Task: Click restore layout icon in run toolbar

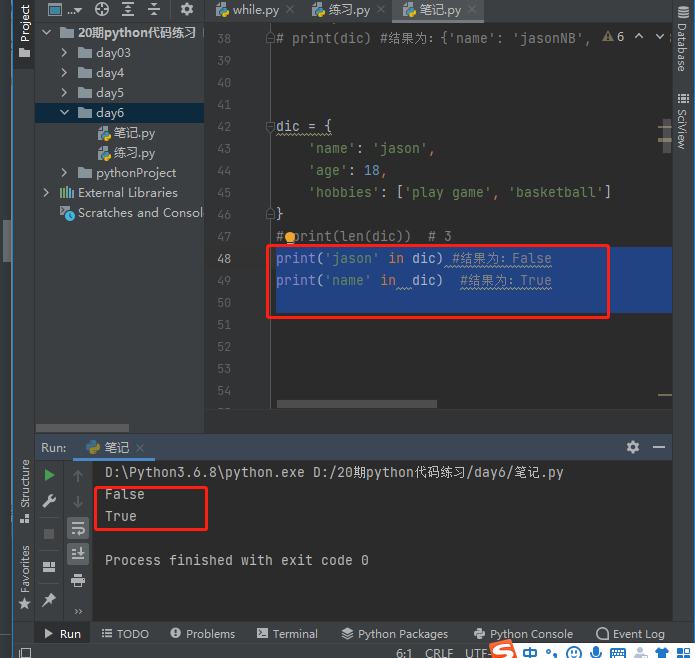Action: 49,567
